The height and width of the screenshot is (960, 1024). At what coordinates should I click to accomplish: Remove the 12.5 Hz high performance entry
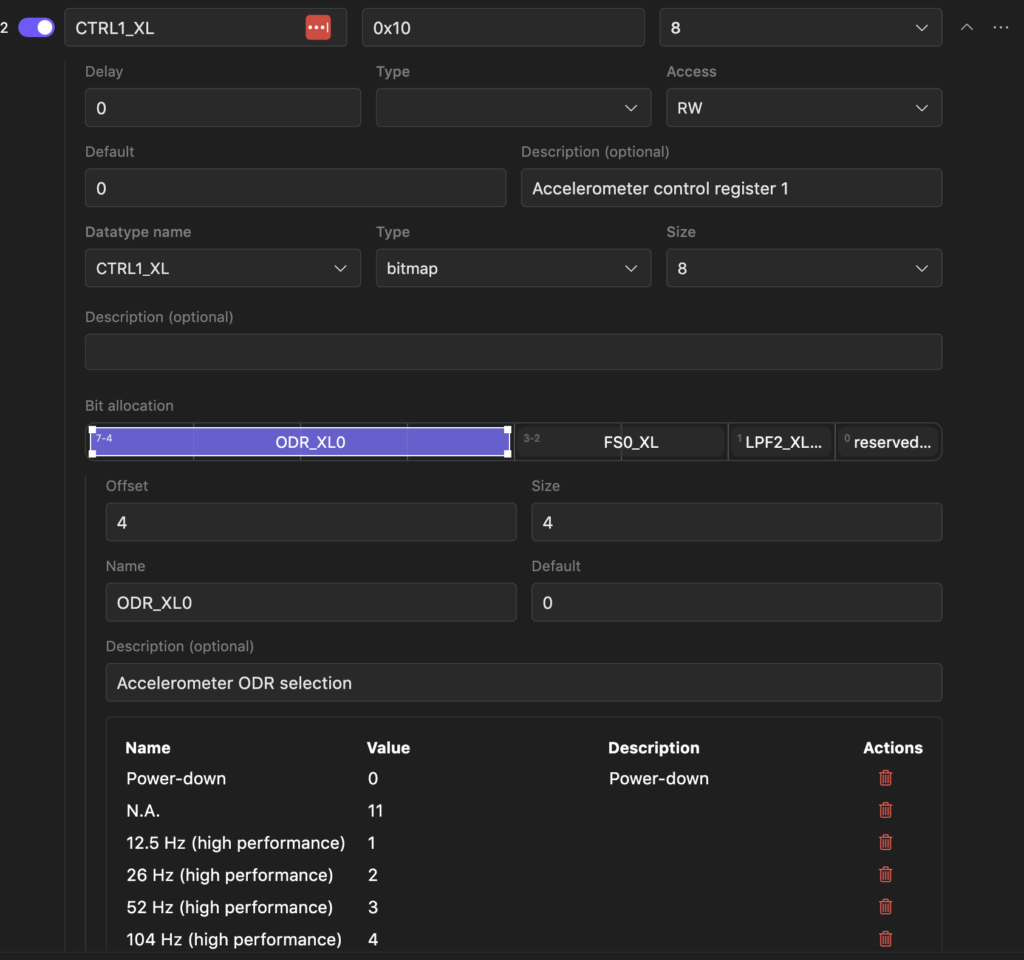(x=885, y=843)
